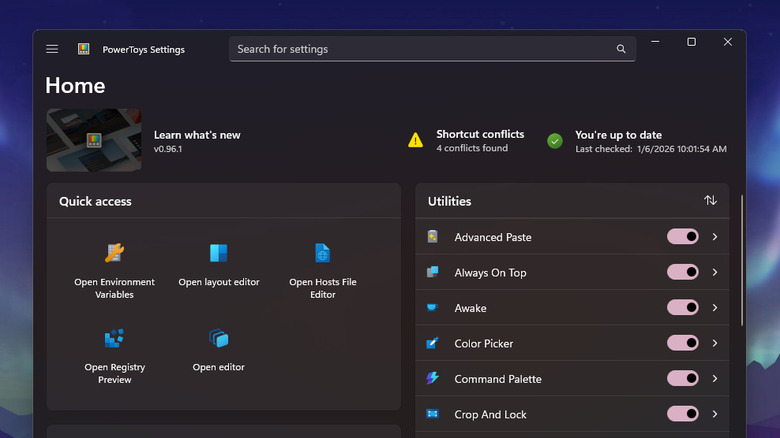Select the Command Palette label
The image size is (780, 438).
coord(497,379)
